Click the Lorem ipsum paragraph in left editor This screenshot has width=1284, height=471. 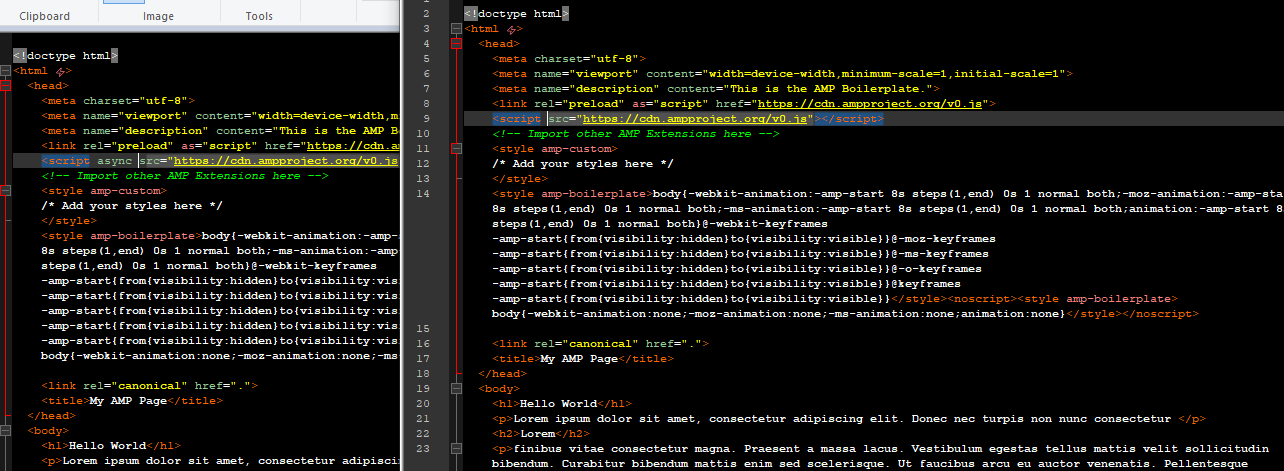pos(220,461)
